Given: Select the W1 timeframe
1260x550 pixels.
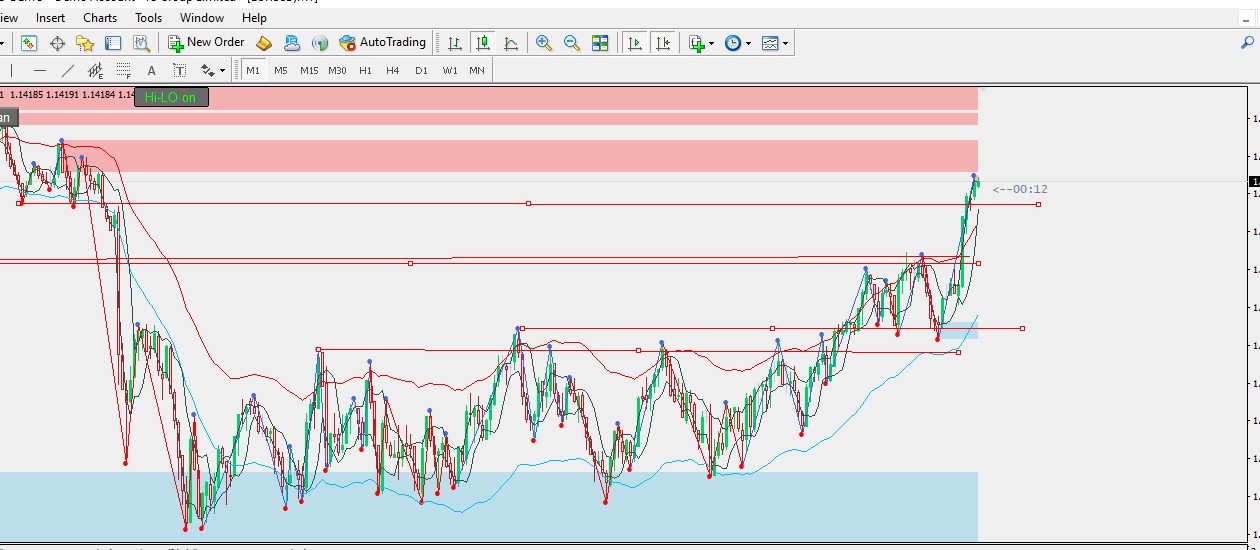Looking at the screenshot, I should pyautogui.click(x=450, y=70).
